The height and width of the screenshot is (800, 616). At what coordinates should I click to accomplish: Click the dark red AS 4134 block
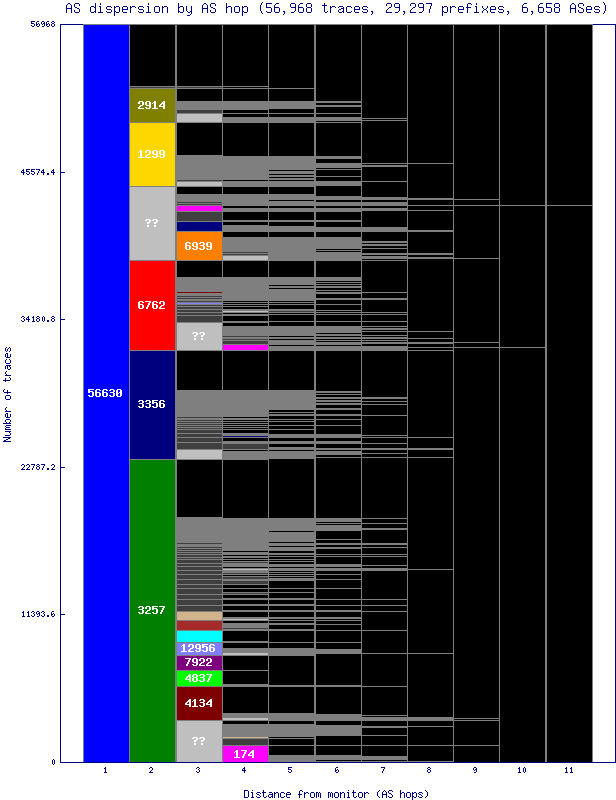point(199,703)
